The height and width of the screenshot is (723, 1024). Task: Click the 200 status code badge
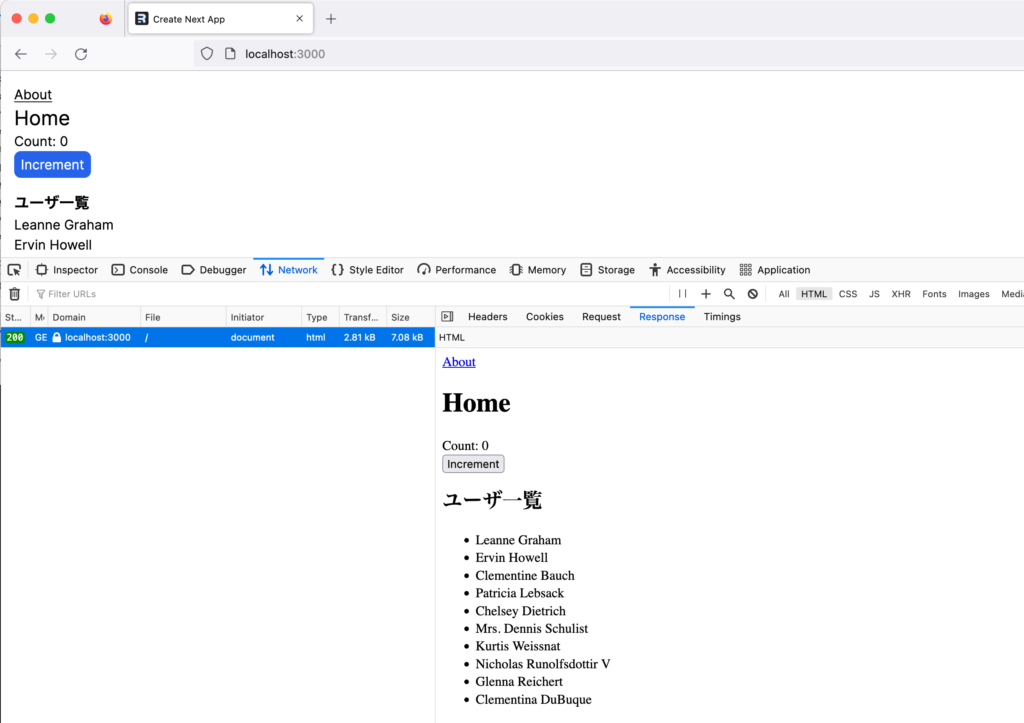click(14, 338)
